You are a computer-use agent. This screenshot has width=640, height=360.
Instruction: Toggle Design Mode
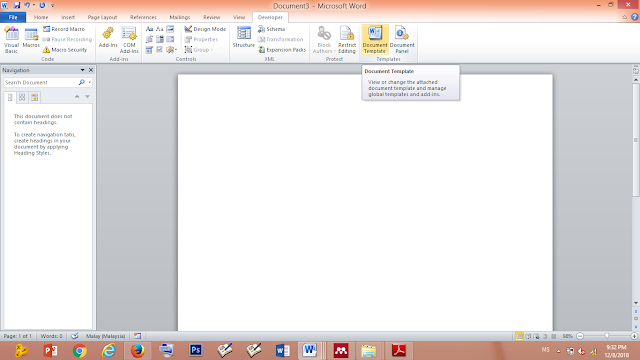205,29
